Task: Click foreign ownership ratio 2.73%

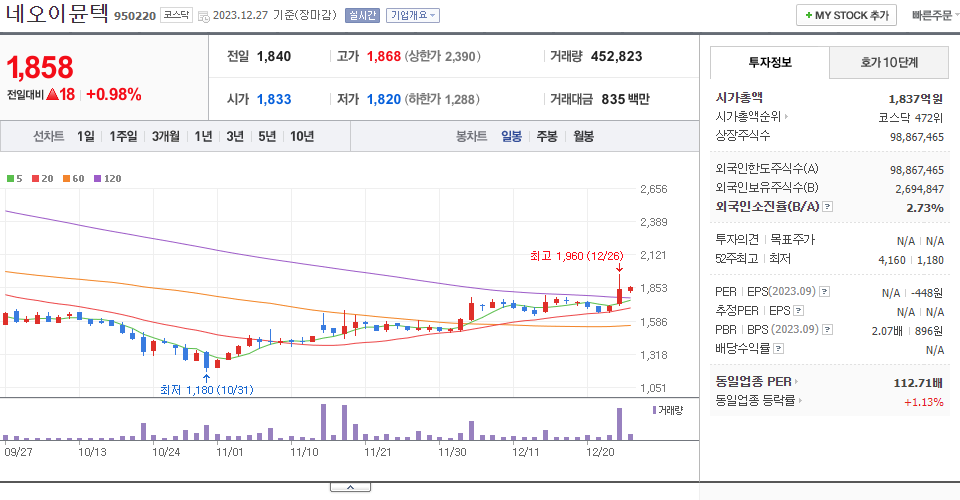Action: (925, 208)
